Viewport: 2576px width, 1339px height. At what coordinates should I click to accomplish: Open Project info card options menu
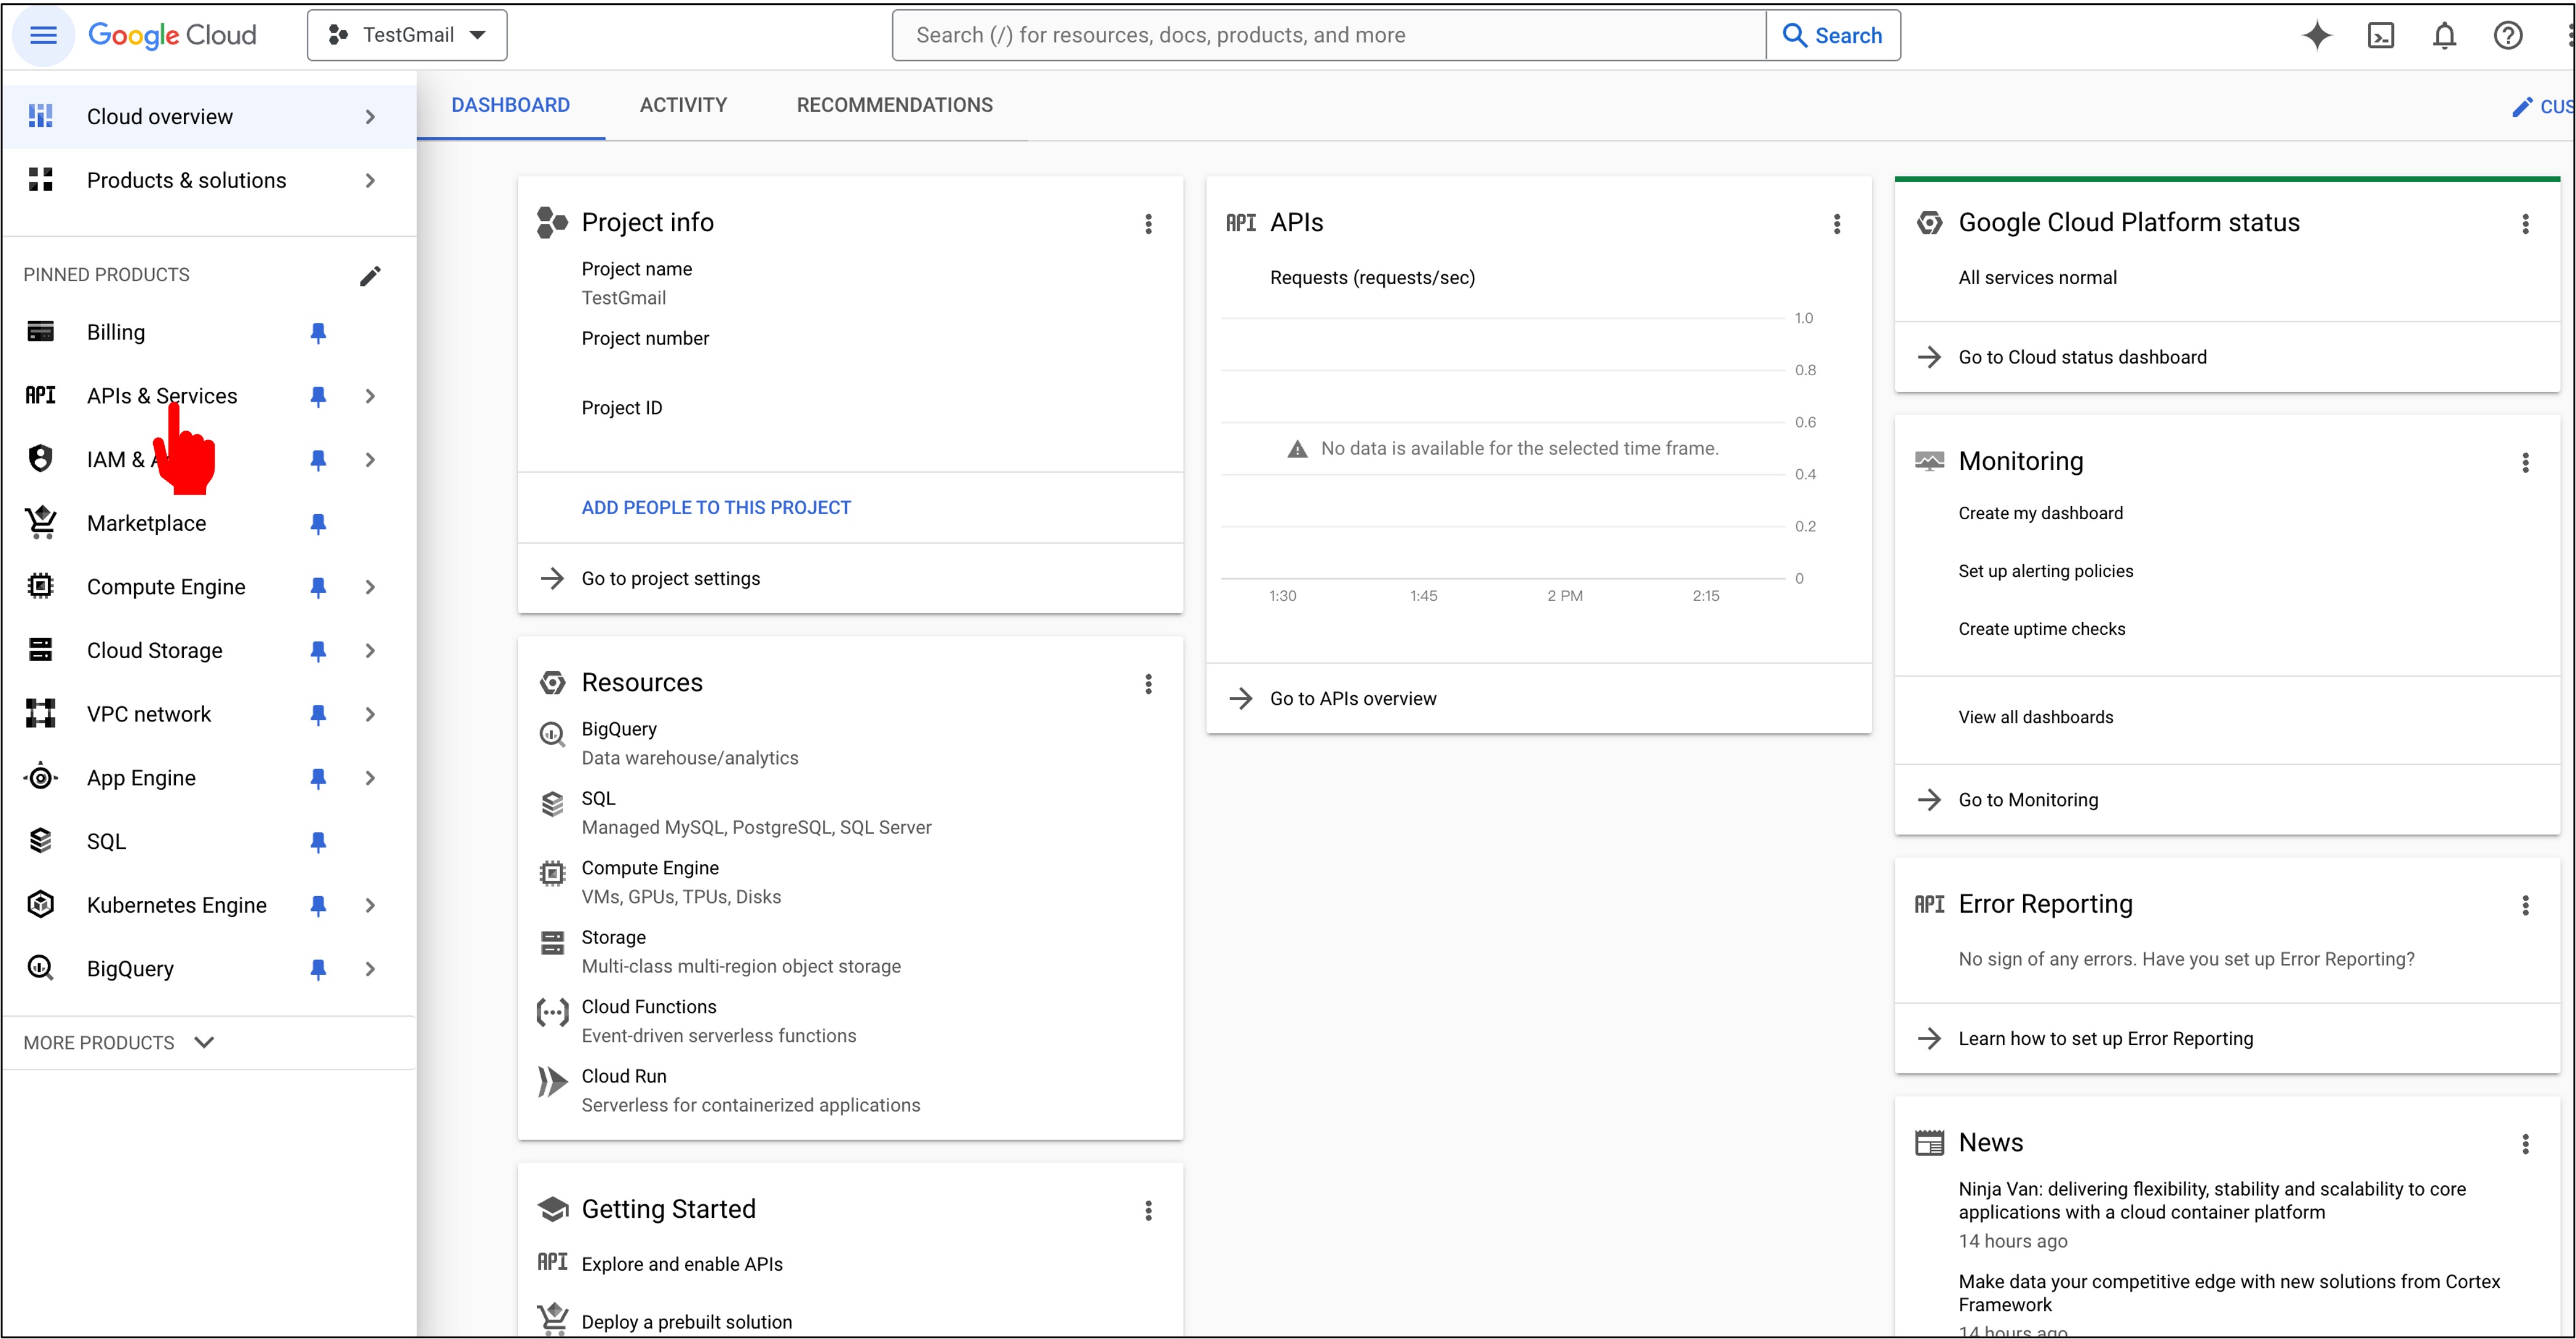1148,224
